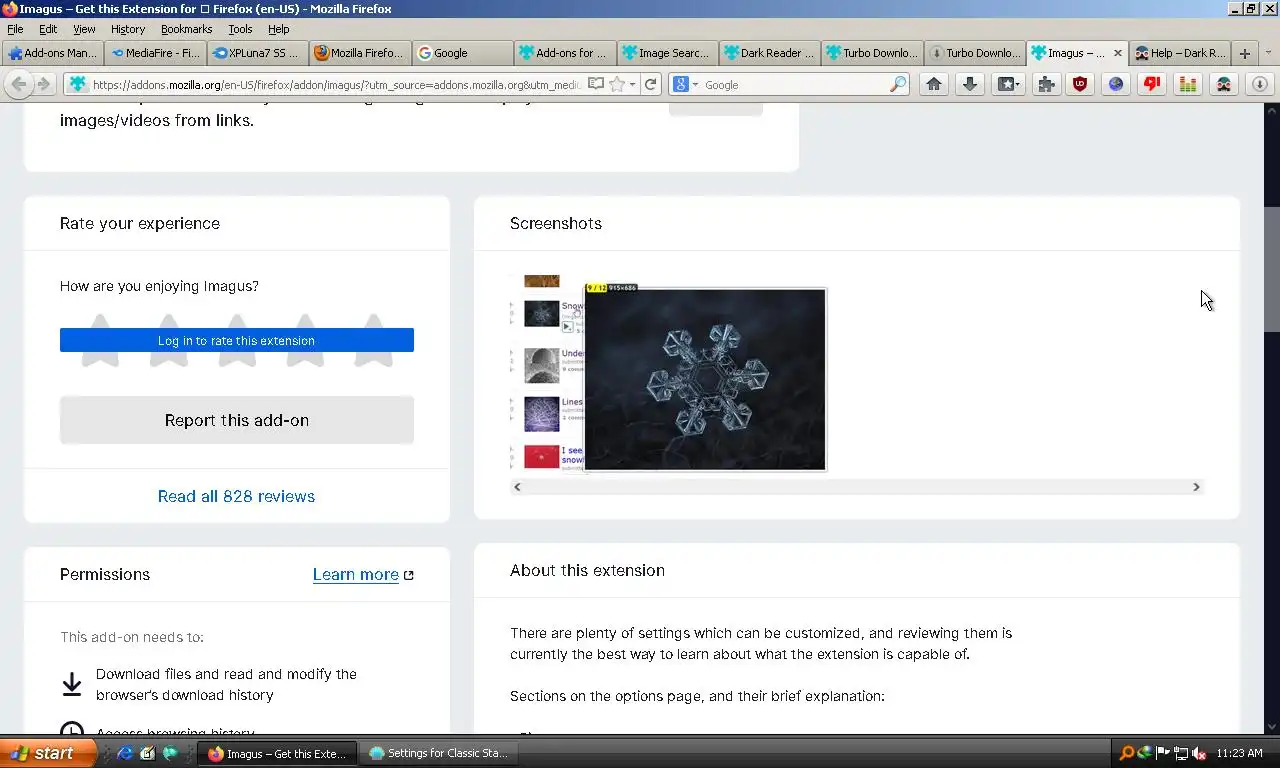Open Settings for Classic Start taskbar button

(438, 753)
